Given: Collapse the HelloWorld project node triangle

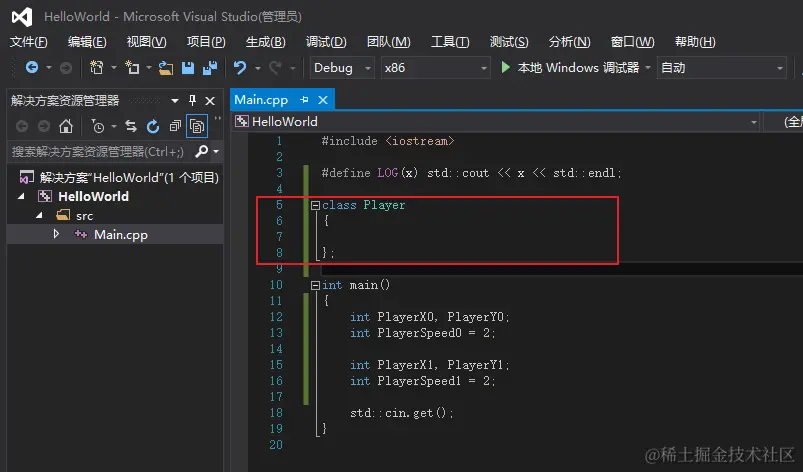Looking at the screenshot, I should pyautogui.click(x=21, y=196).
